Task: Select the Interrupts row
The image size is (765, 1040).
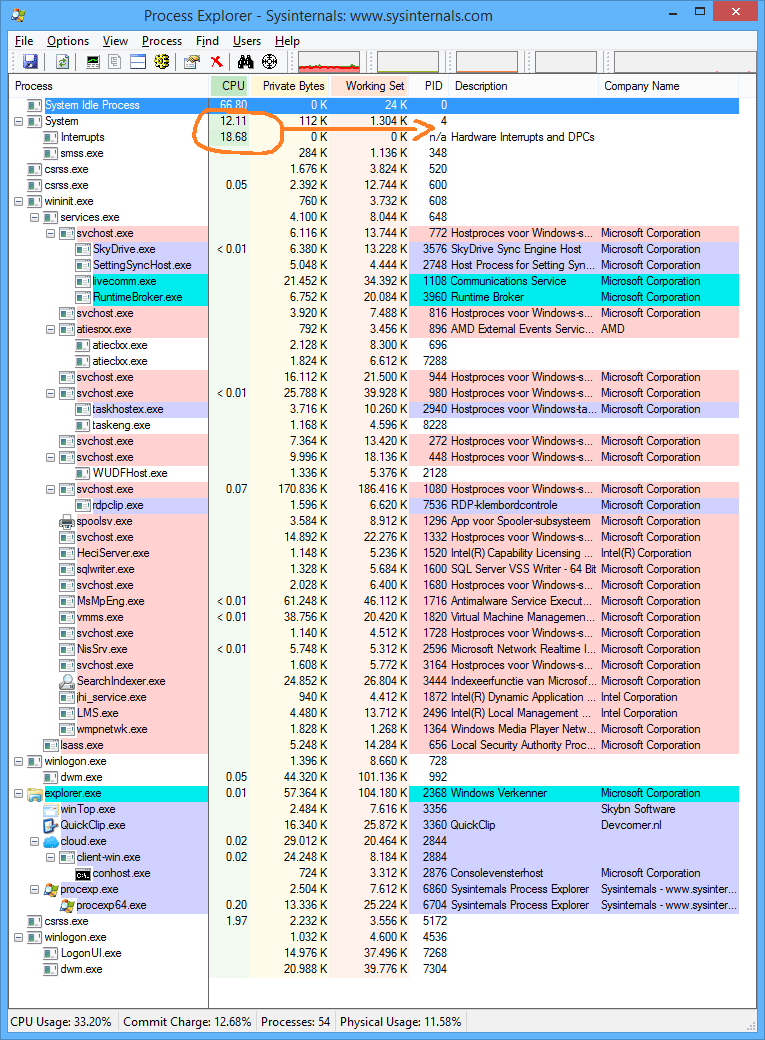Action: [x=374, y=137]
